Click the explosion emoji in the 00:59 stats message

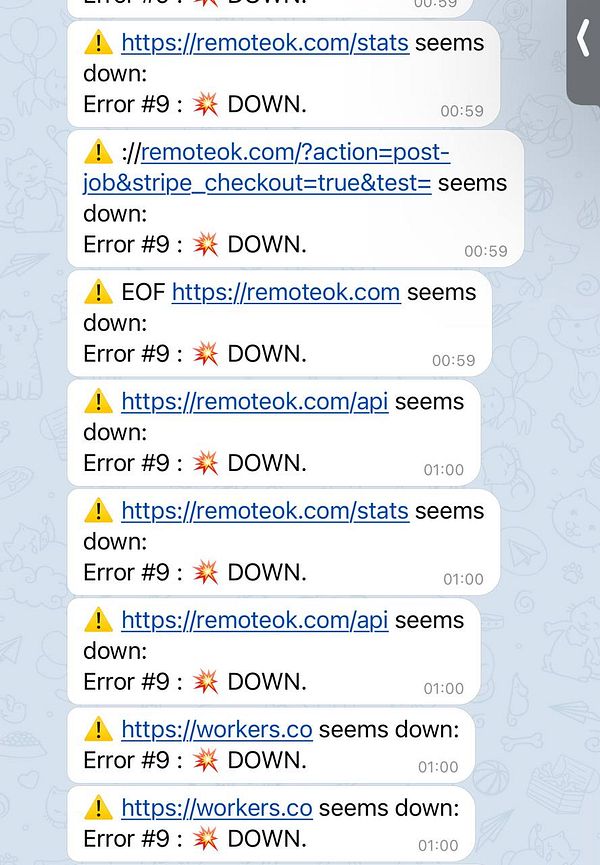pyautogui.click(x=205, y=104)
